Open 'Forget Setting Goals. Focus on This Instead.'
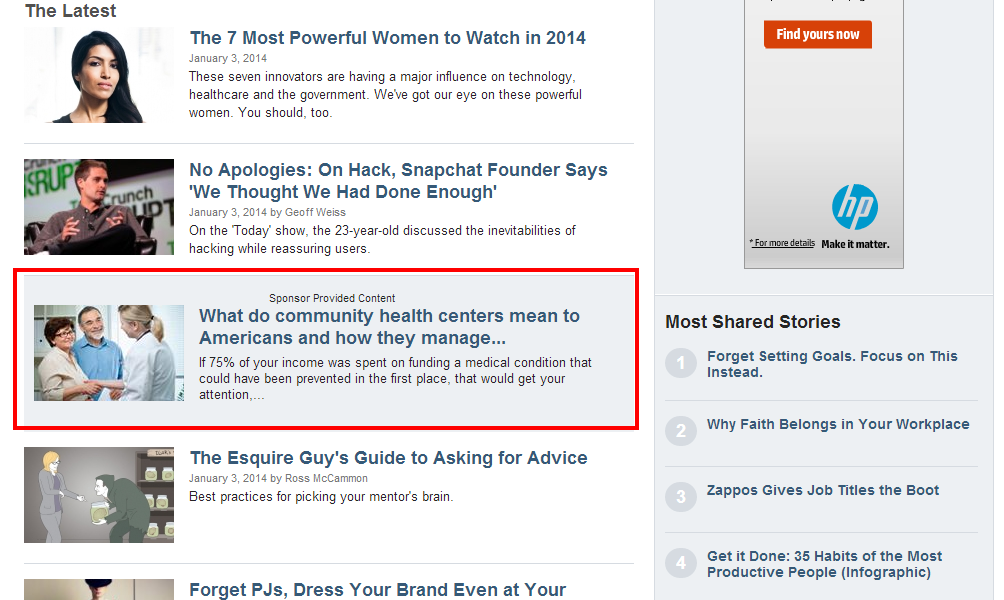 click(832, 364)
